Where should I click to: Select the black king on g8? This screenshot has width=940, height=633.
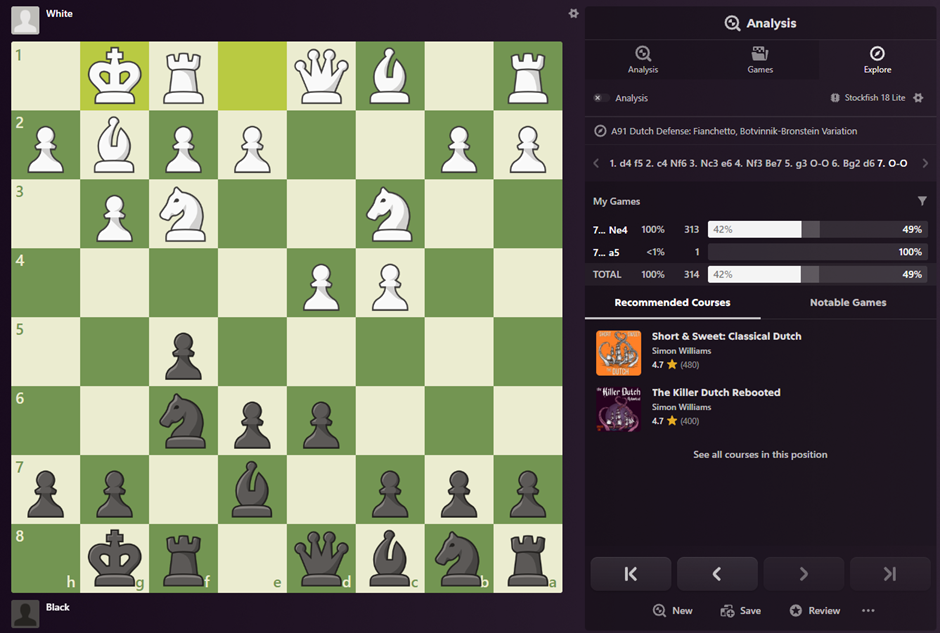pyautogui.click(x=115, y=558)
